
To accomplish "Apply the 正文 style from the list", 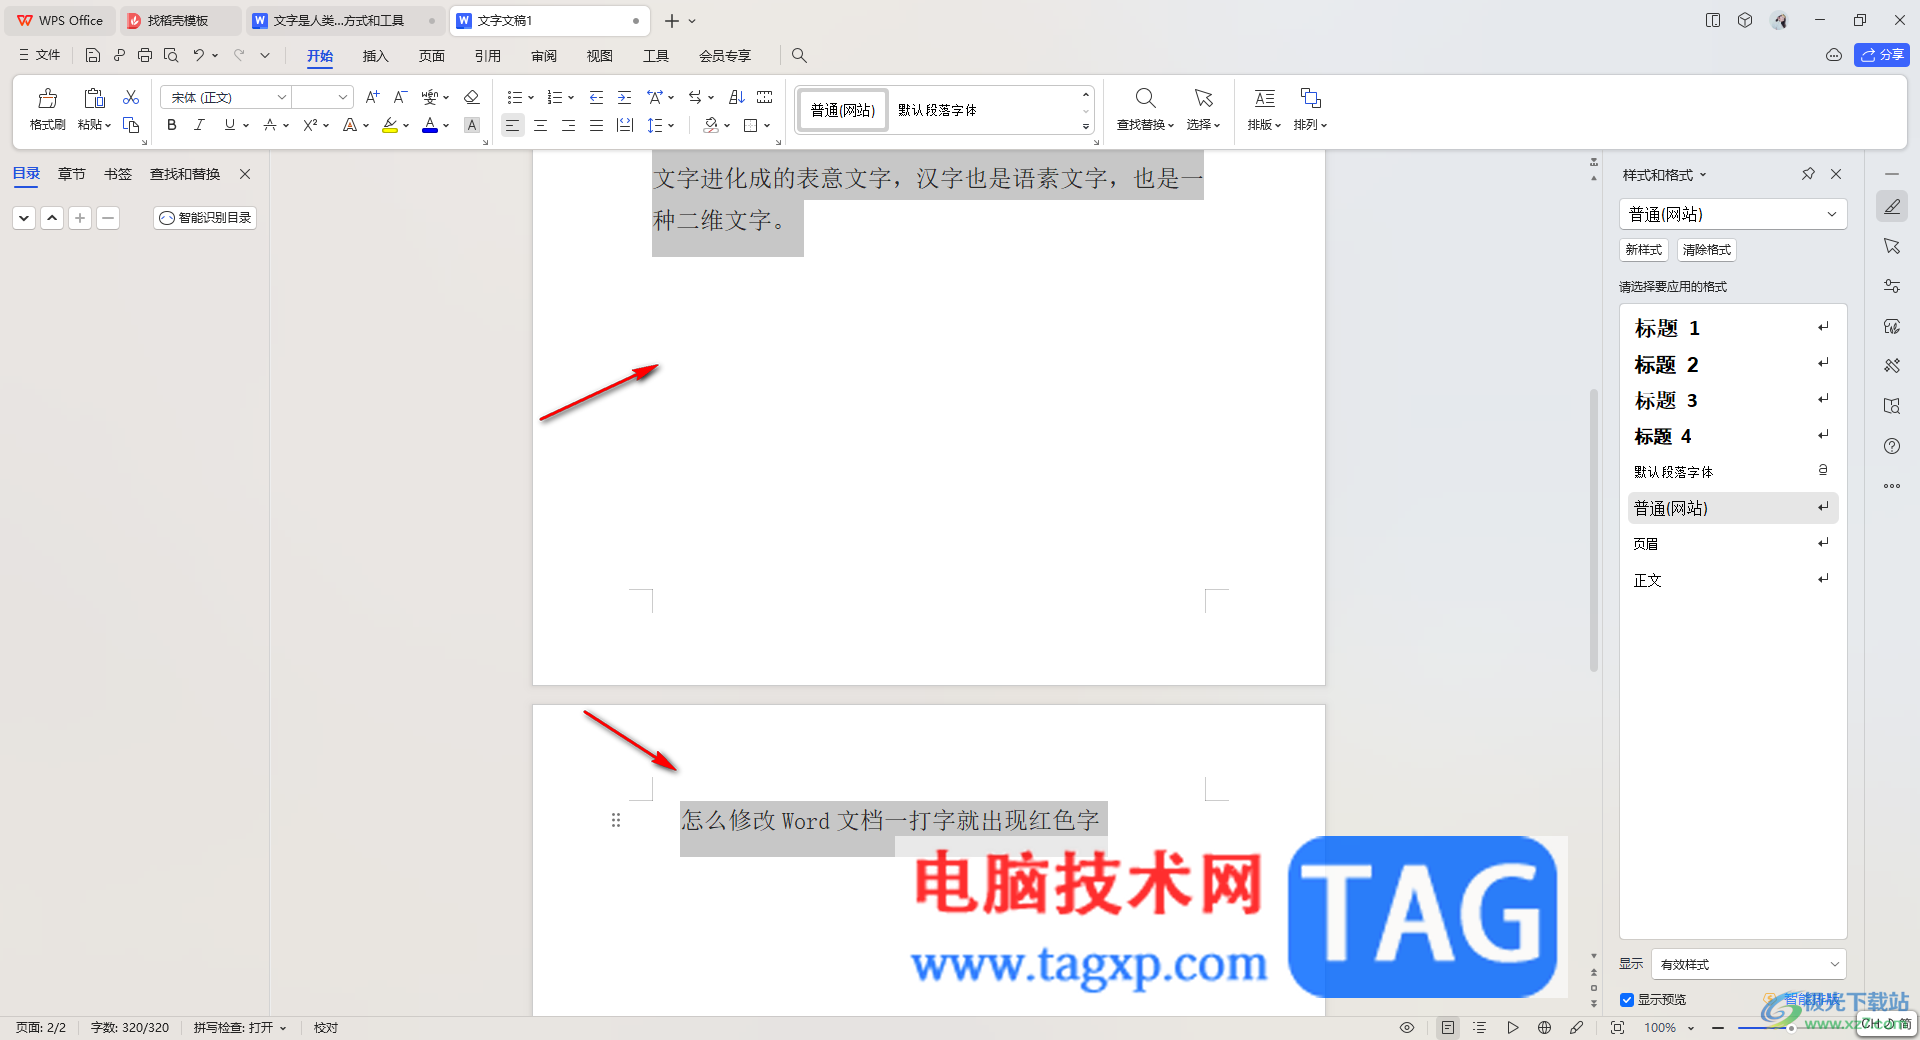I will coord(1733,580).
